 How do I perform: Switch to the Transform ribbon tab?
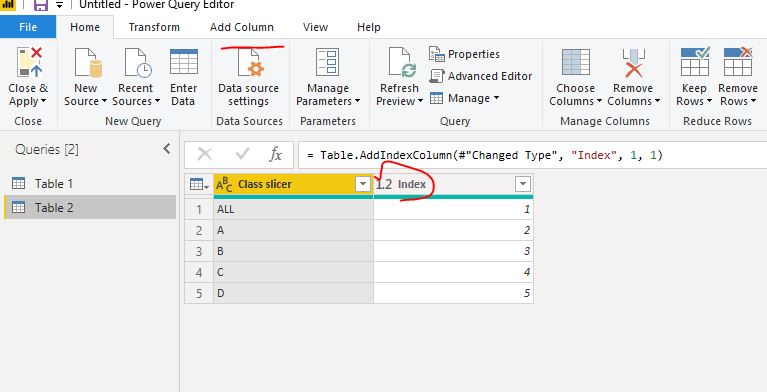[x=154, y=27]
